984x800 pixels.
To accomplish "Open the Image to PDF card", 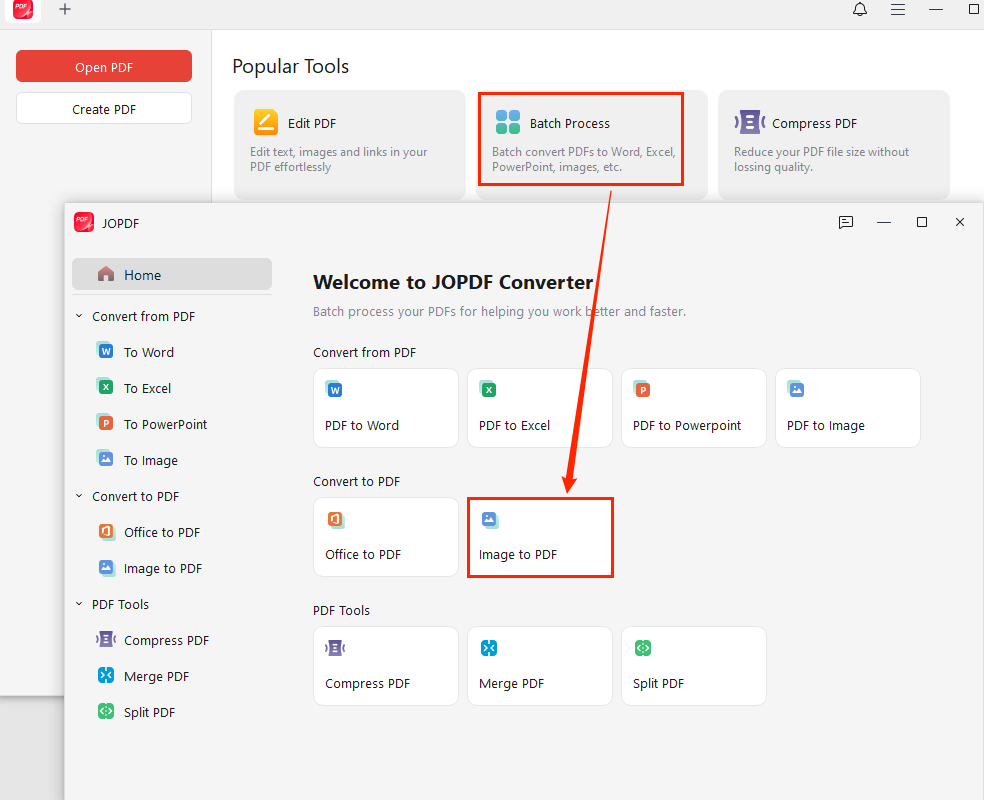I will tap(540, 537).
